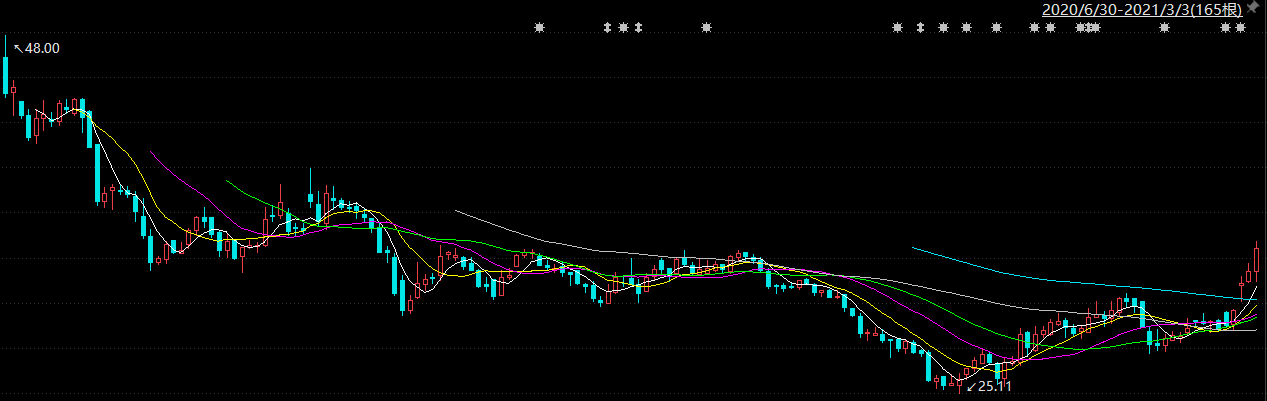
Task: Click the leftmost up-down arrow marker on top row
Action: [x=607, y=27]
